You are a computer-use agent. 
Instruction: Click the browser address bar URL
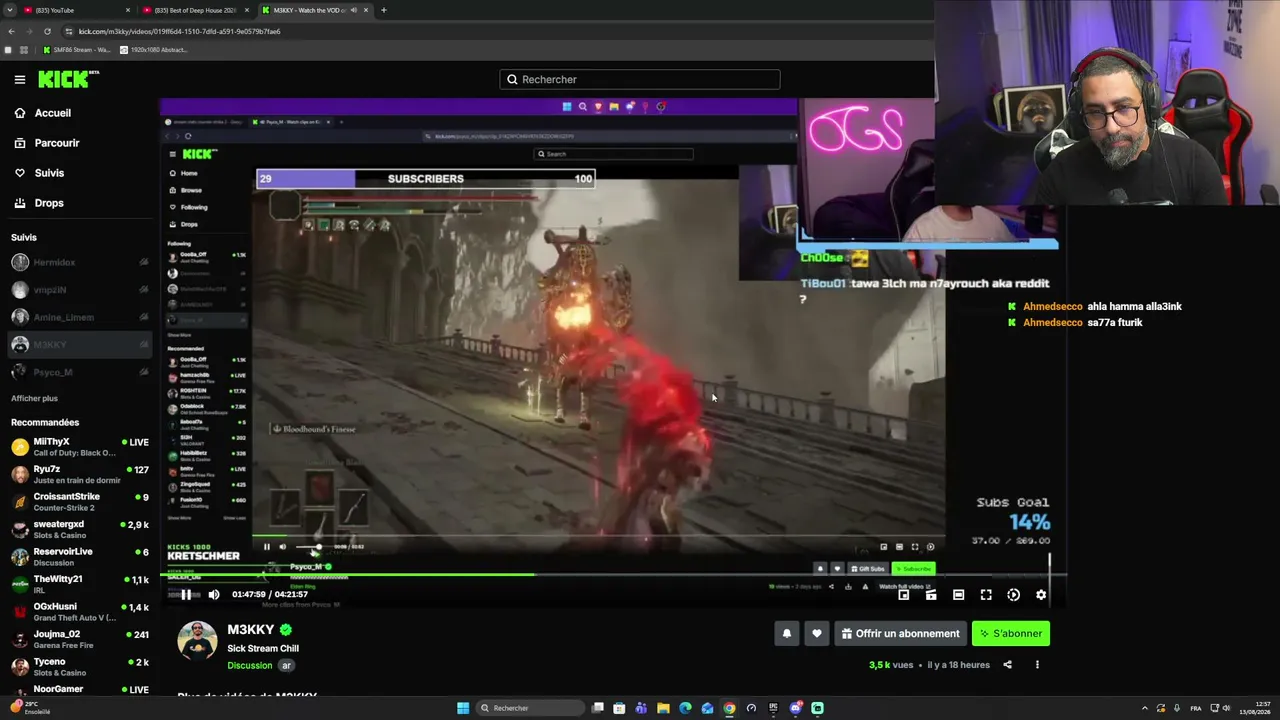coord(180,31)
